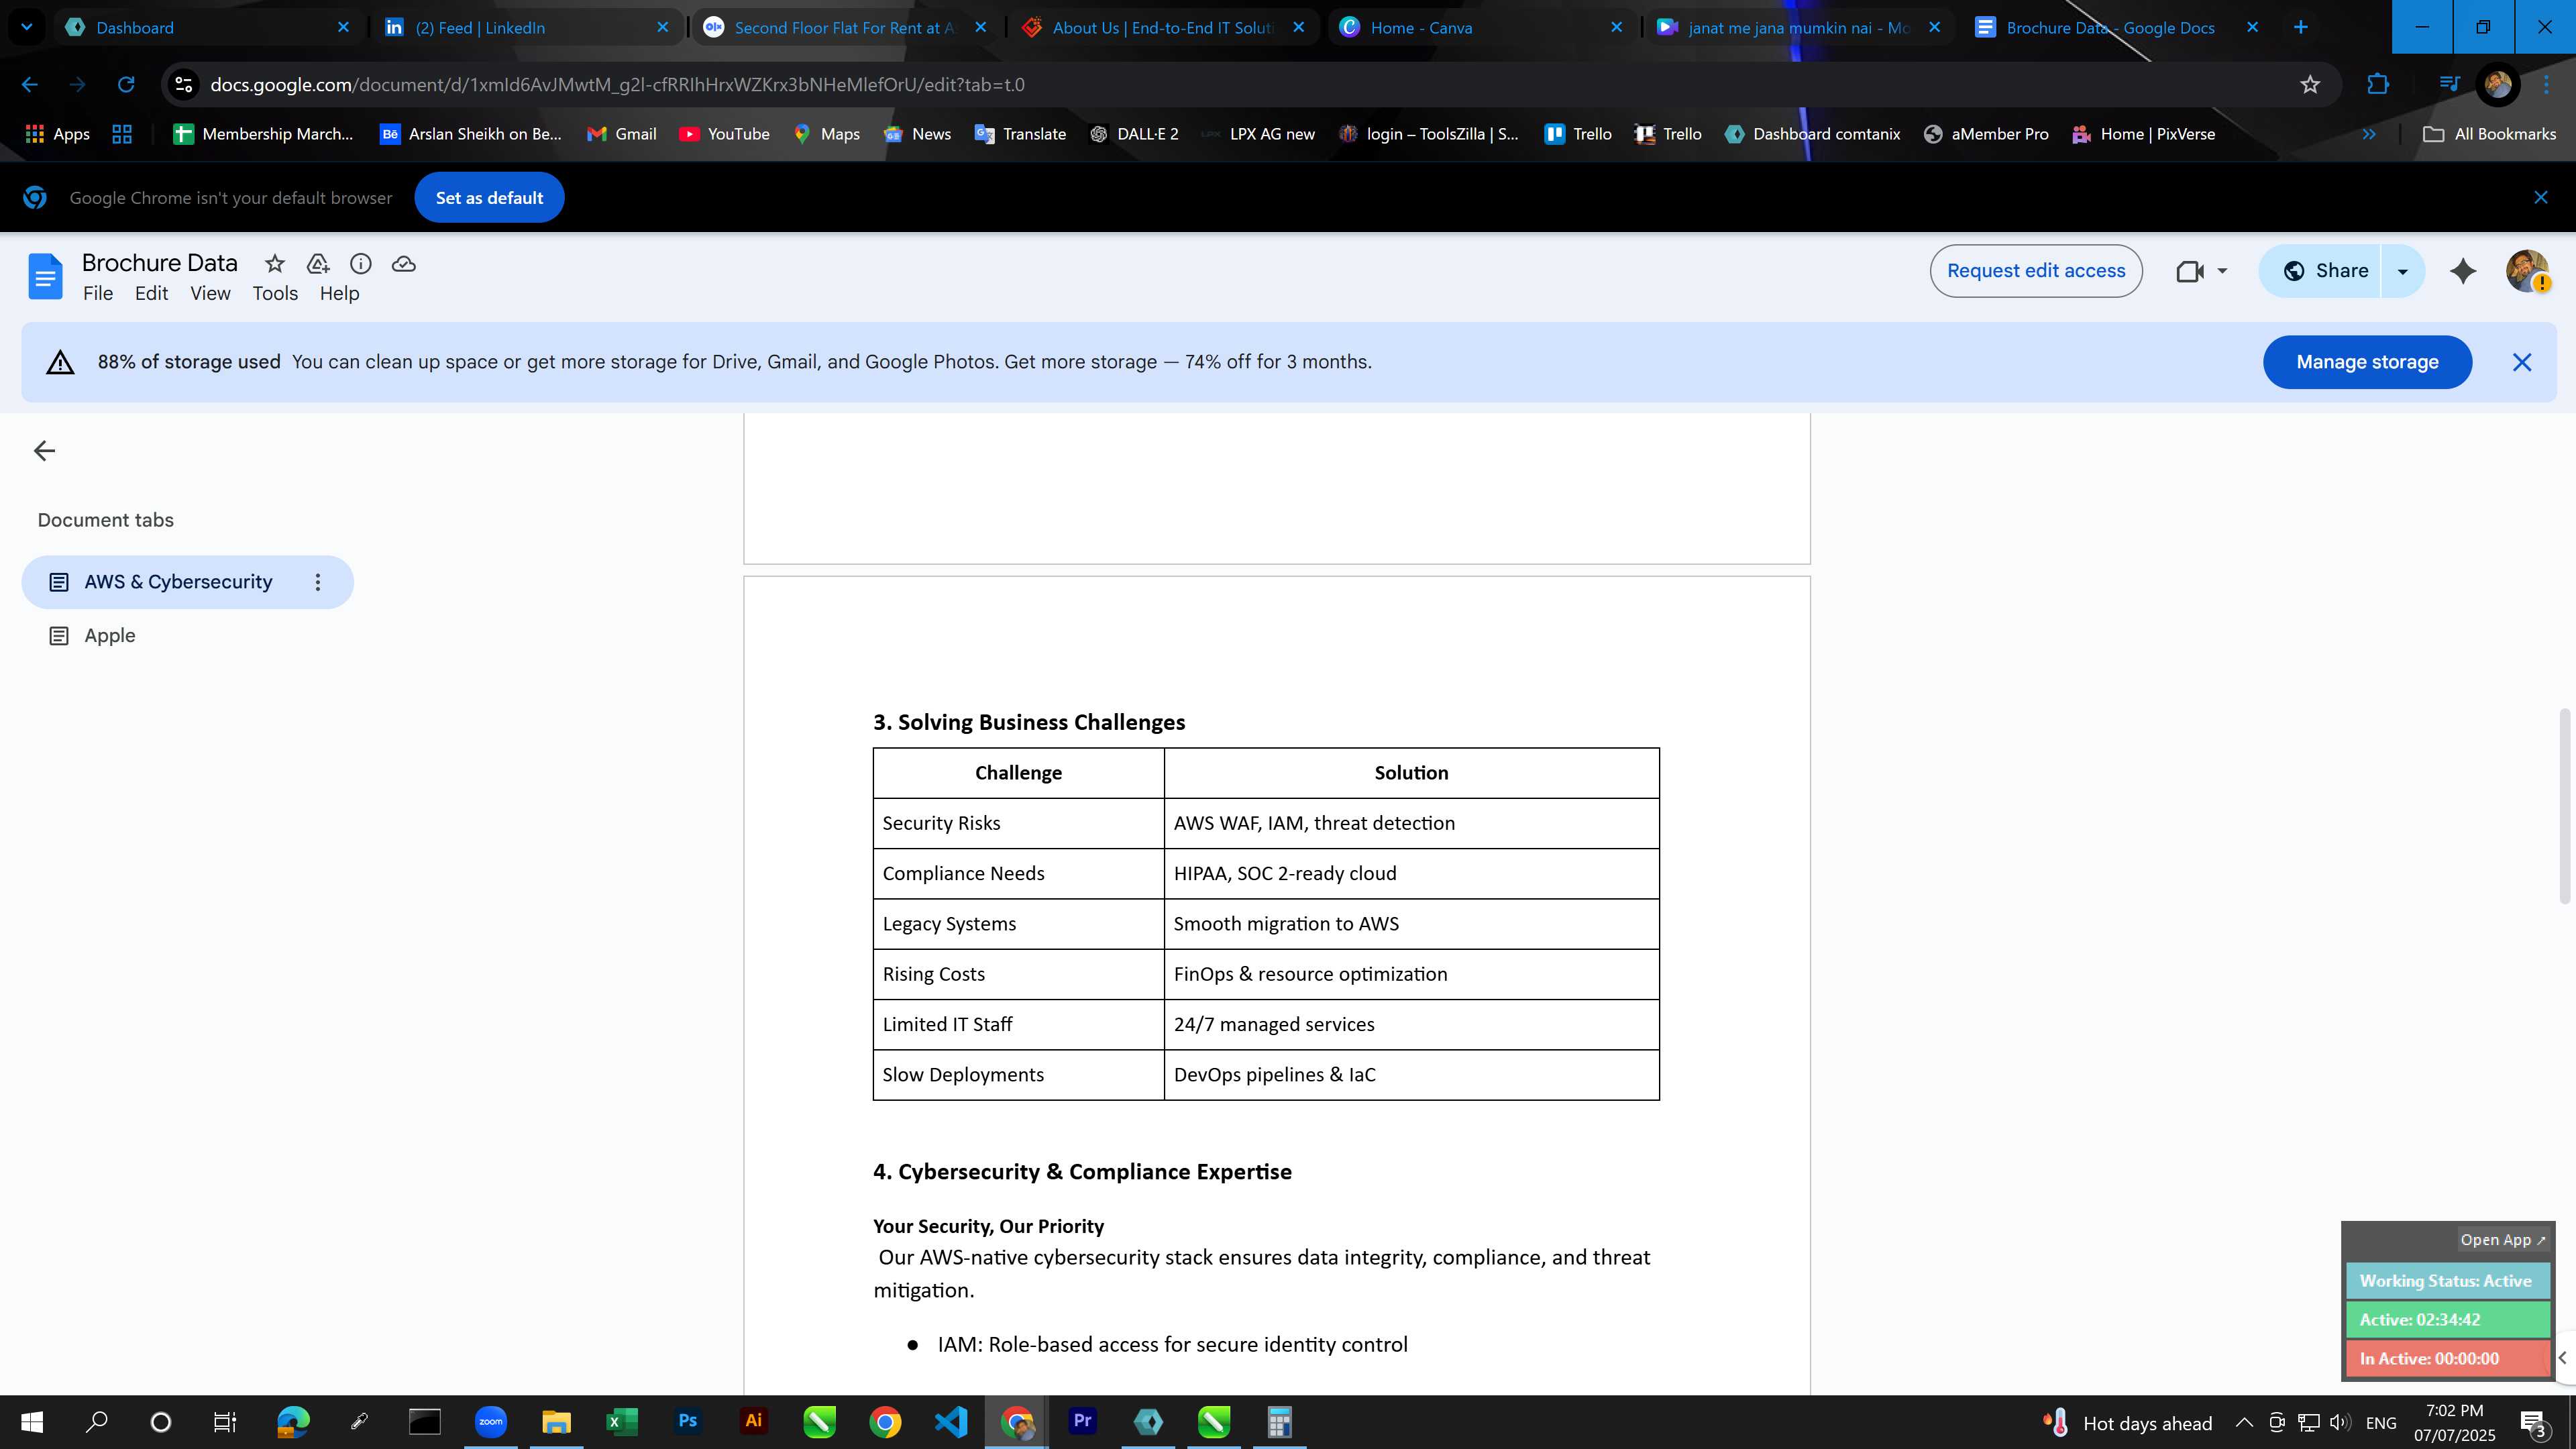Dismiss the storage warning banner
2576x1449 pixels.
(x=2522, y=362)
